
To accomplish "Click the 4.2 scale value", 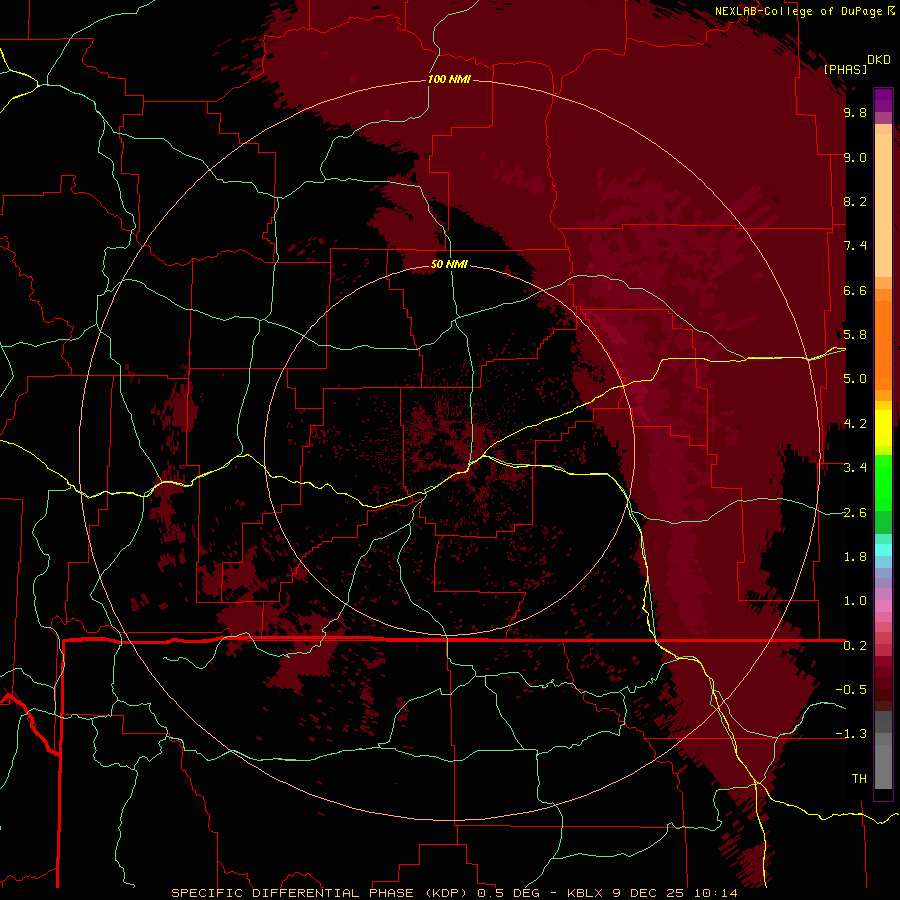I will tap(855, 424).
